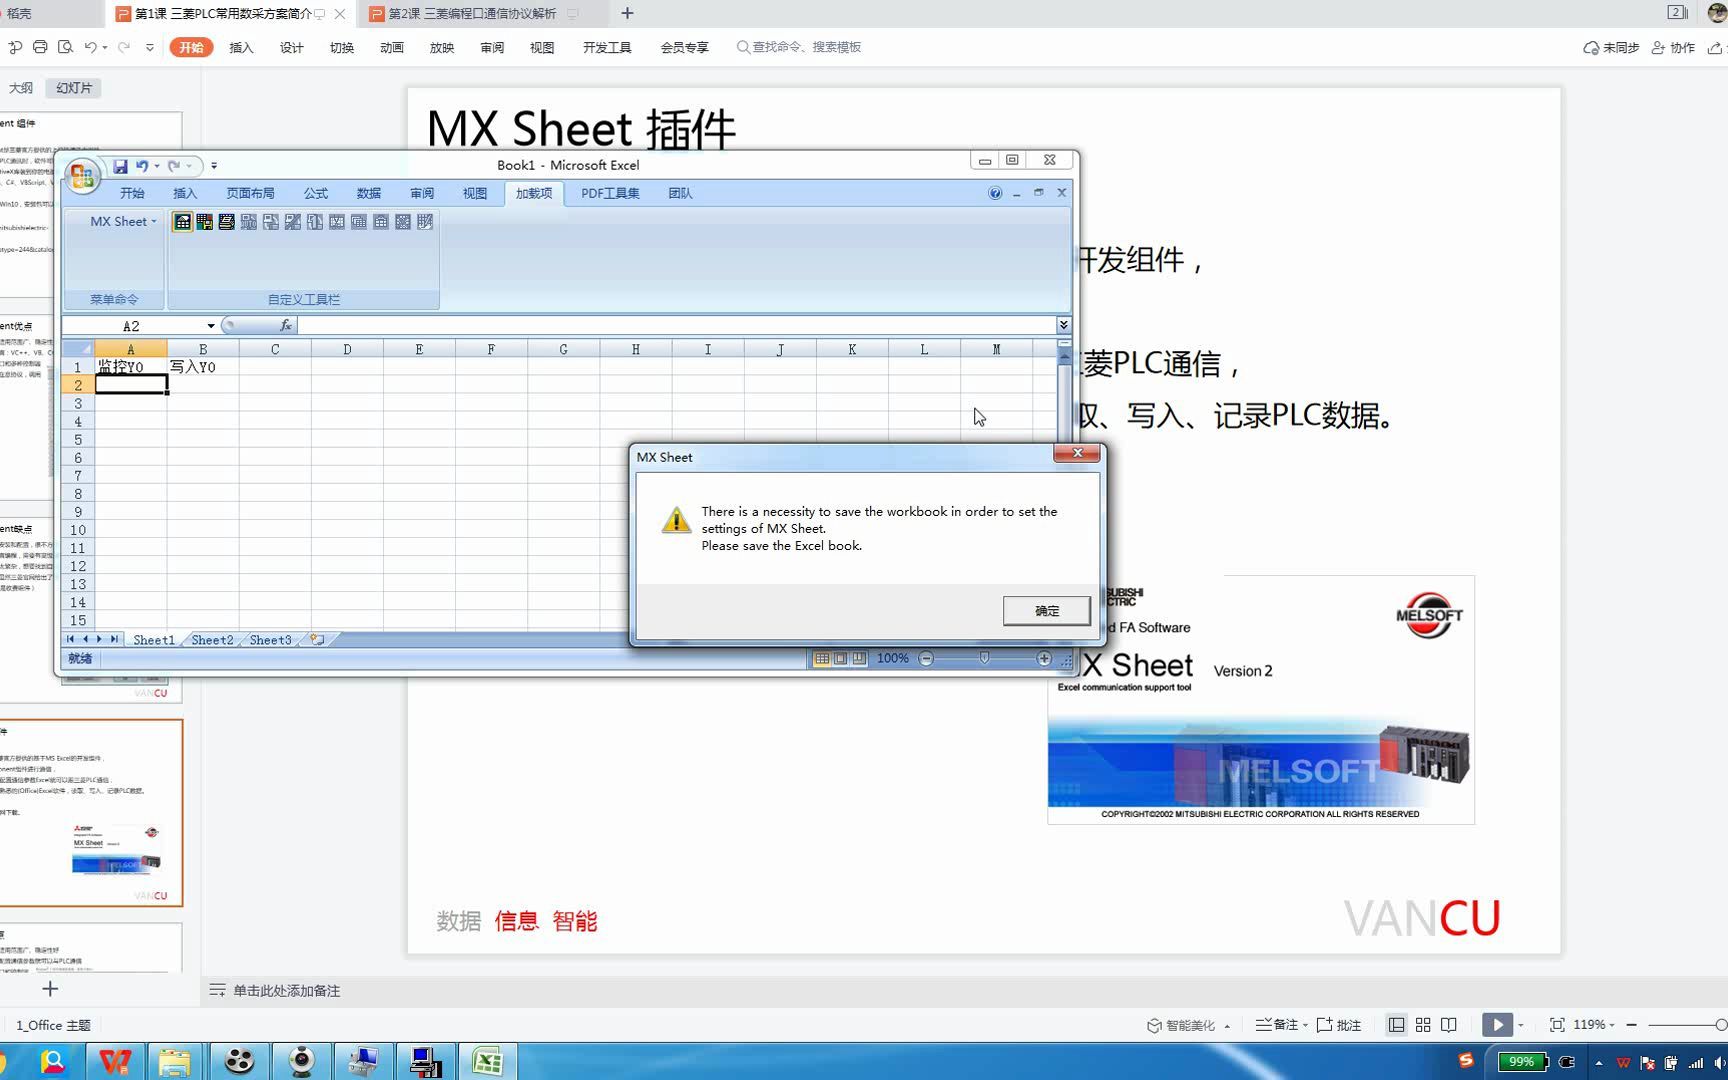This screenshot has width=1728, height=1080.
Task: Open the Excel 数据 ribbon tab
Action: click(369, 193)
